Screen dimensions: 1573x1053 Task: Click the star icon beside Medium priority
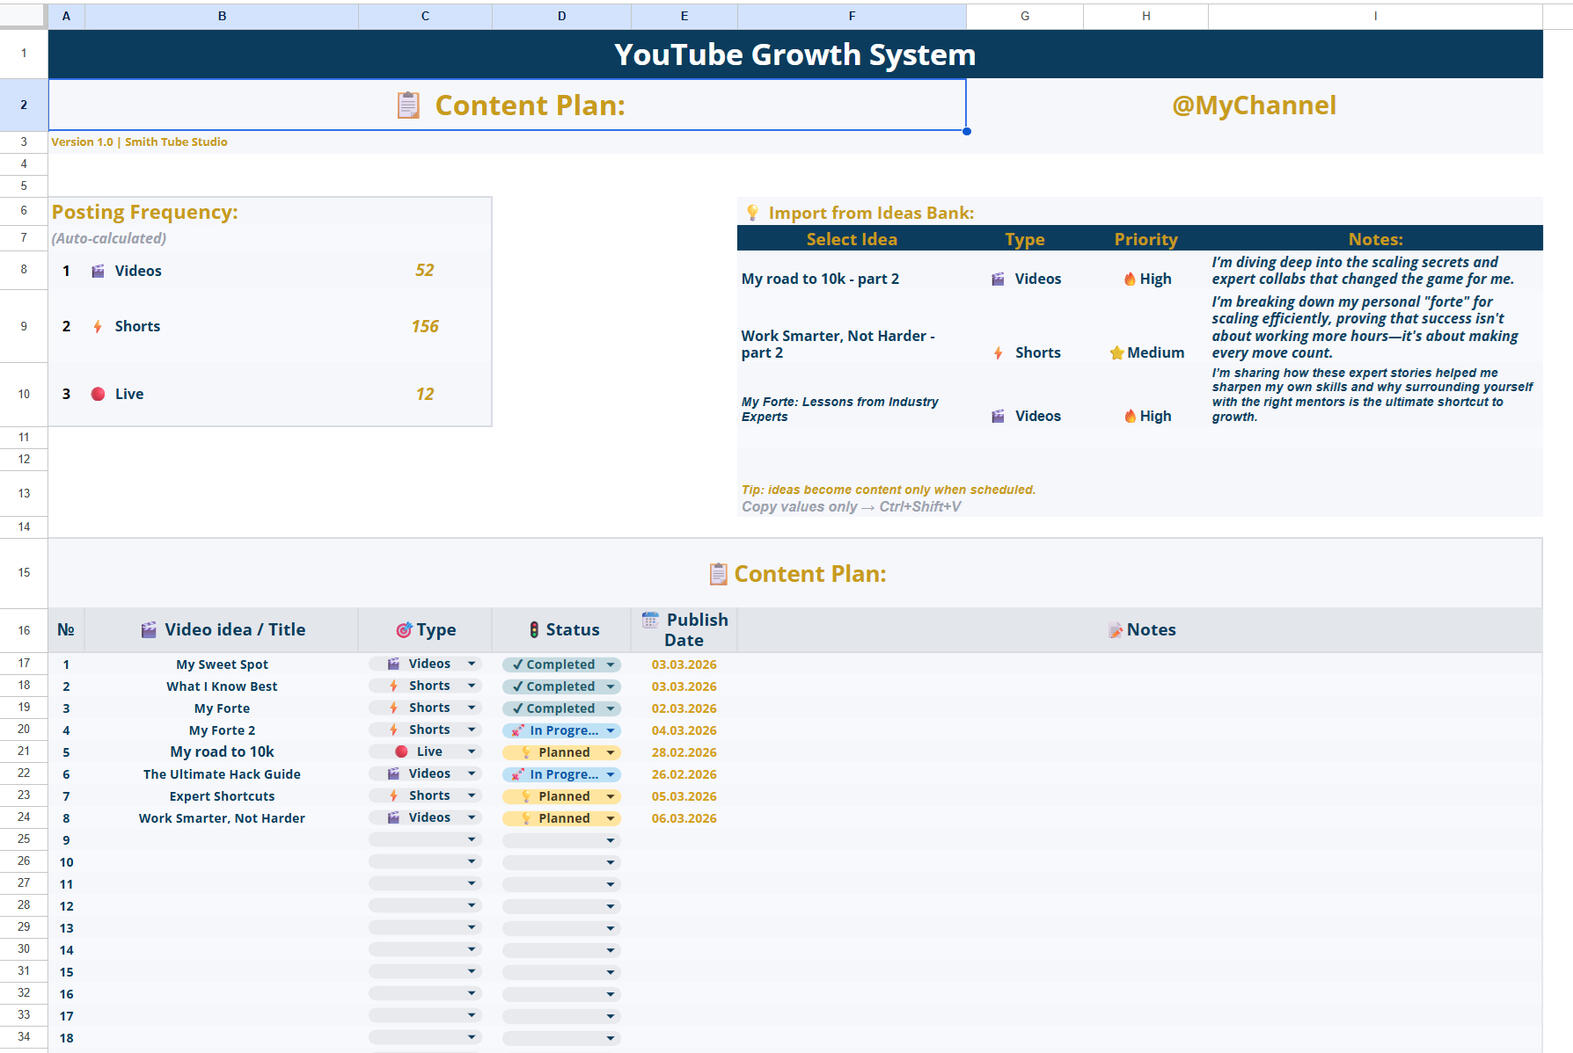[x=1116, y=353]
